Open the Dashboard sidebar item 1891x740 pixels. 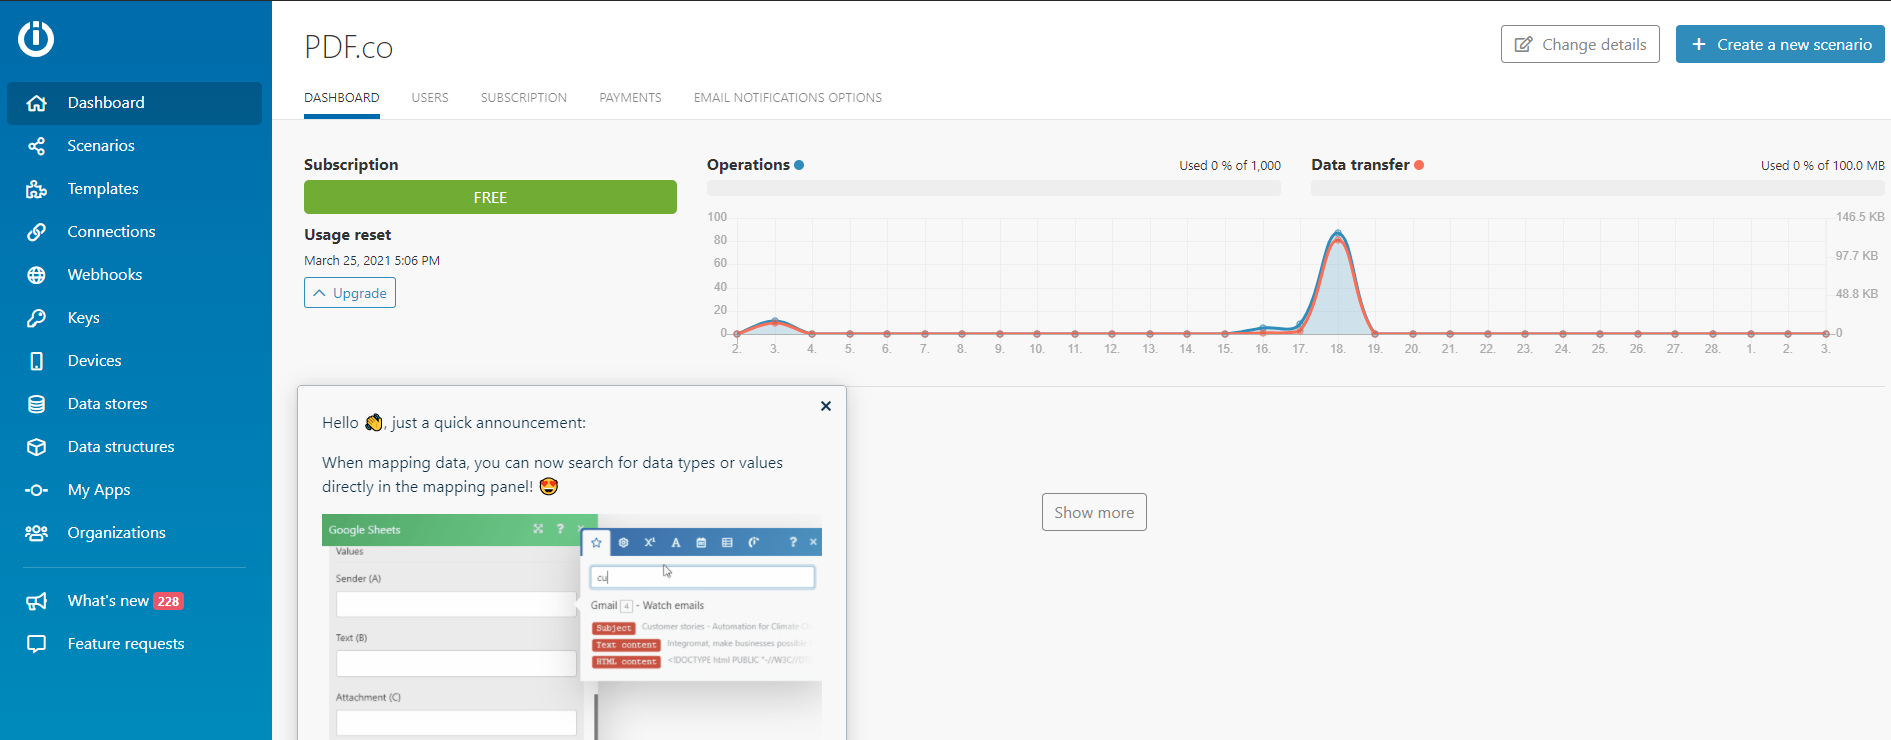pyautogui.click(x=134, y=103)
